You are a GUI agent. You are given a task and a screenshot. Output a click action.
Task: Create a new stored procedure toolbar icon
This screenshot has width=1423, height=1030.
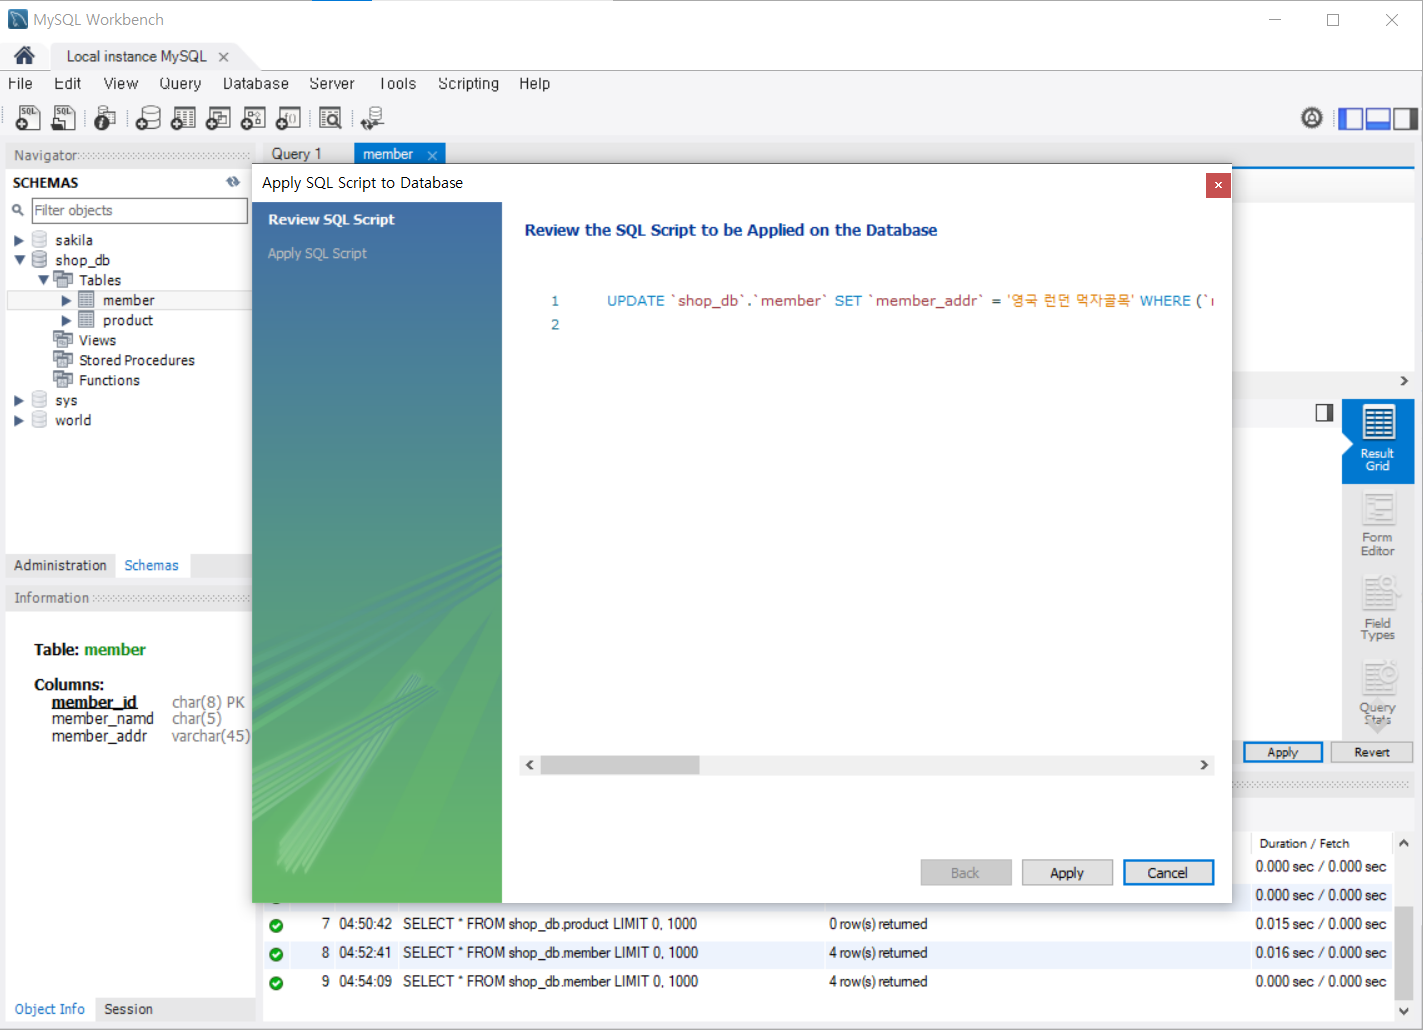pos(253,118)
